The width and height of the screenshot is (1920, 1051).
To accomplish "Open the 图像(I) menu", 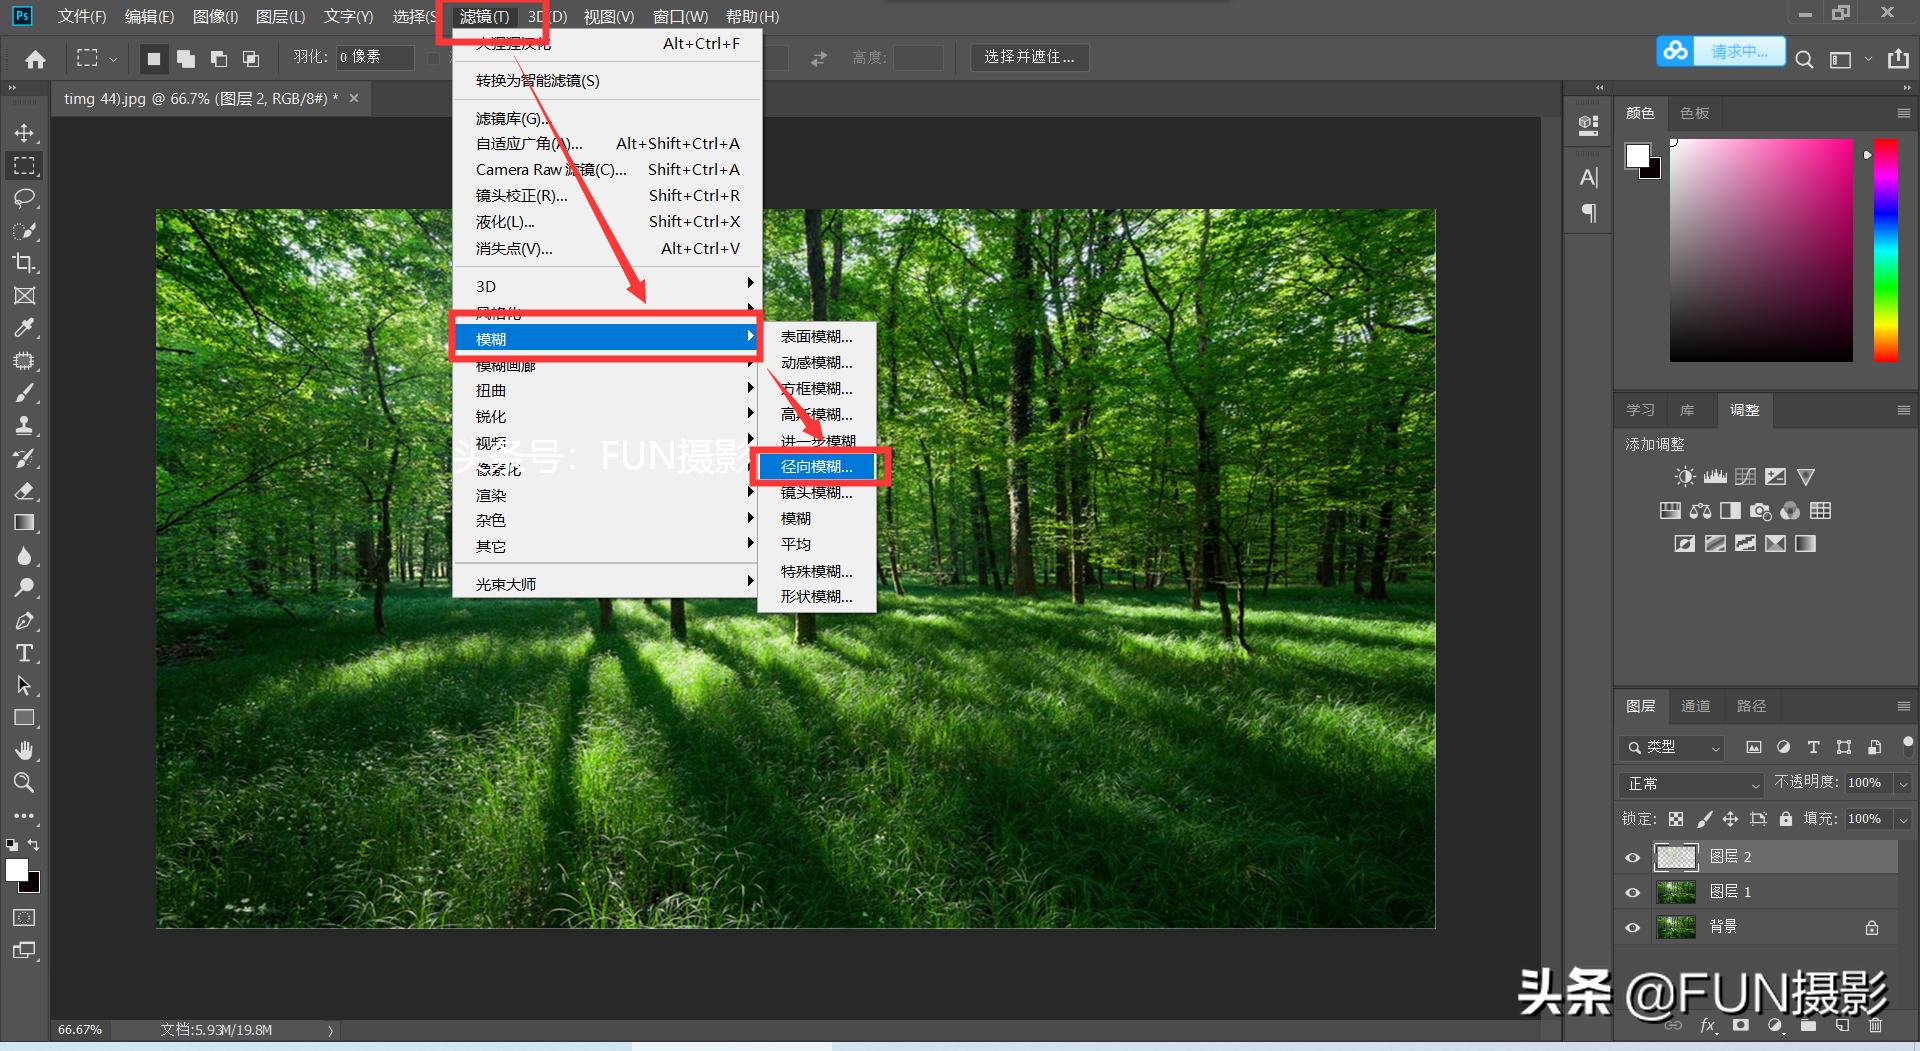I will point(215,16).
